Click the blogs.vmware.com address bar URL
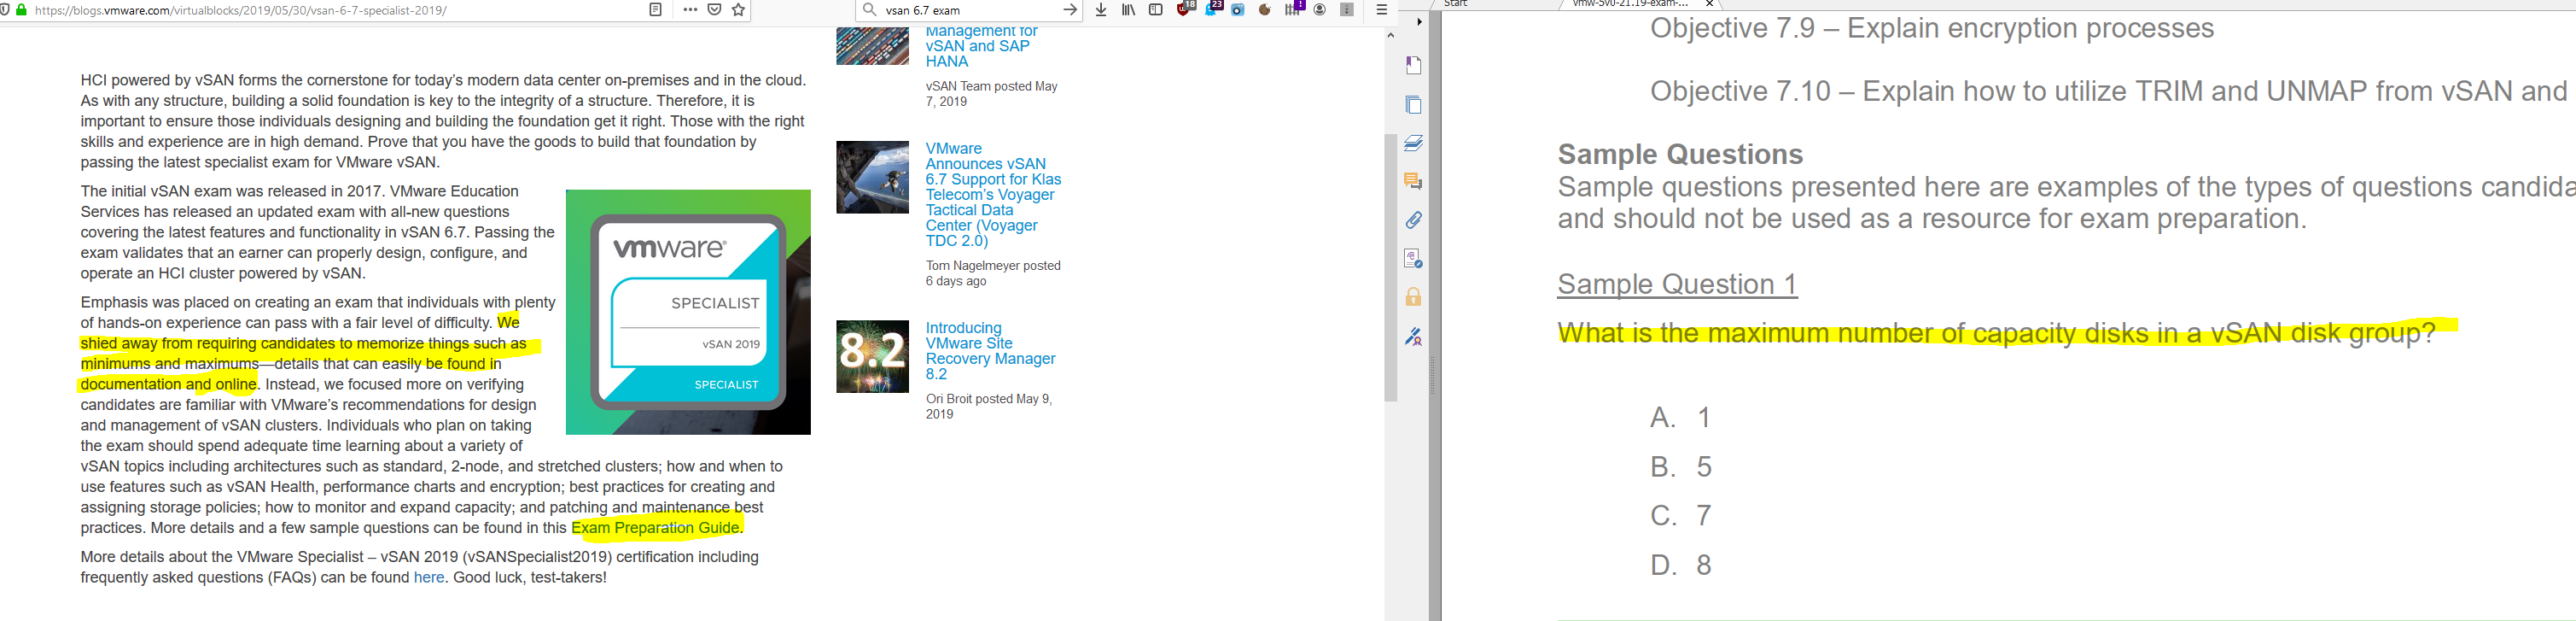 point(241,10)
